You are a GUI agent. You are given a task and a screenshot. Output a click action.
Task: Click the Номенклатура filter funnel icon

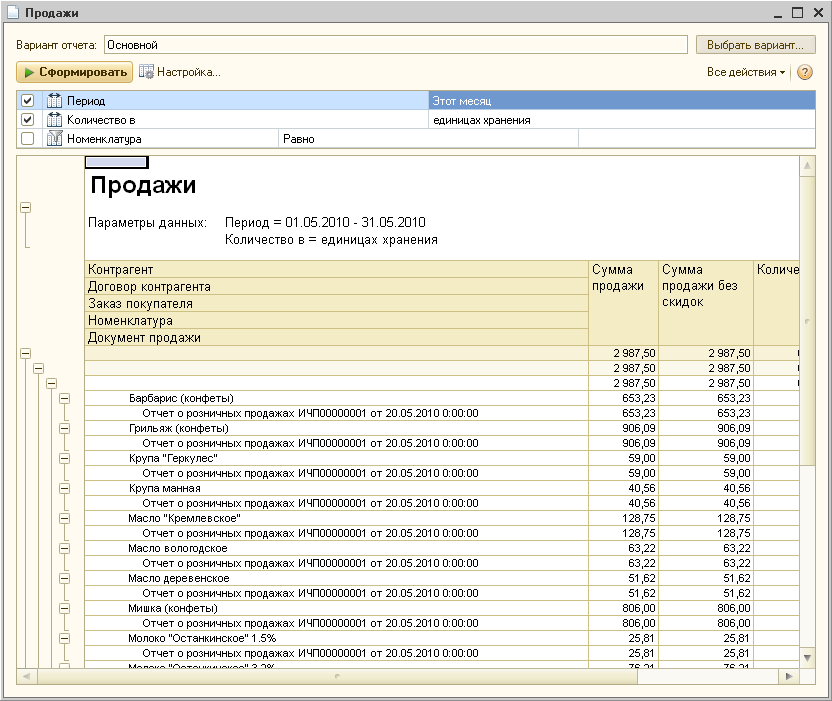[x=54, y=139]
